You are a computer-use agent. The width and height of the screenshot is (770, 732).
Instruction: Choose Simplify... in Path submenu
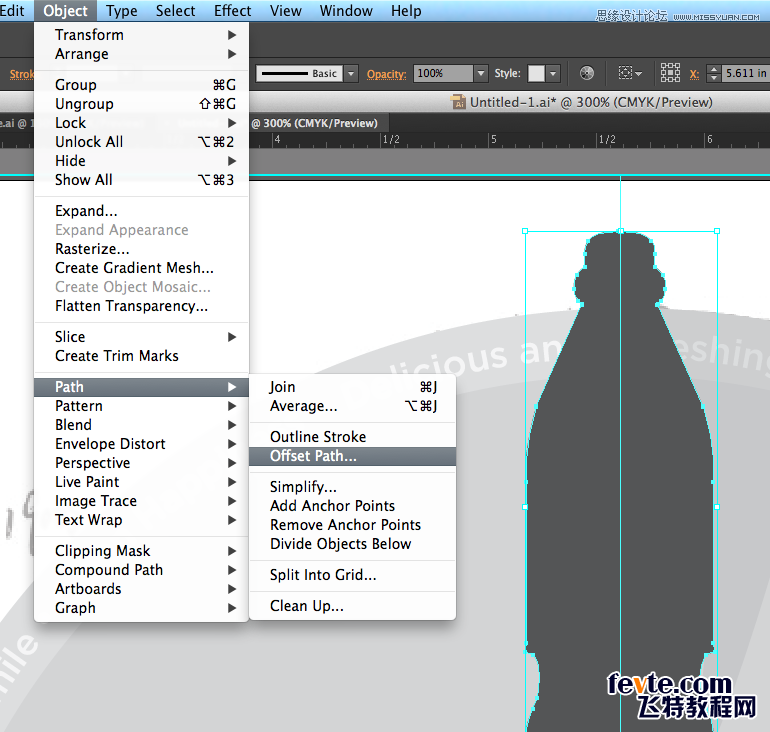tap(353, 487)
